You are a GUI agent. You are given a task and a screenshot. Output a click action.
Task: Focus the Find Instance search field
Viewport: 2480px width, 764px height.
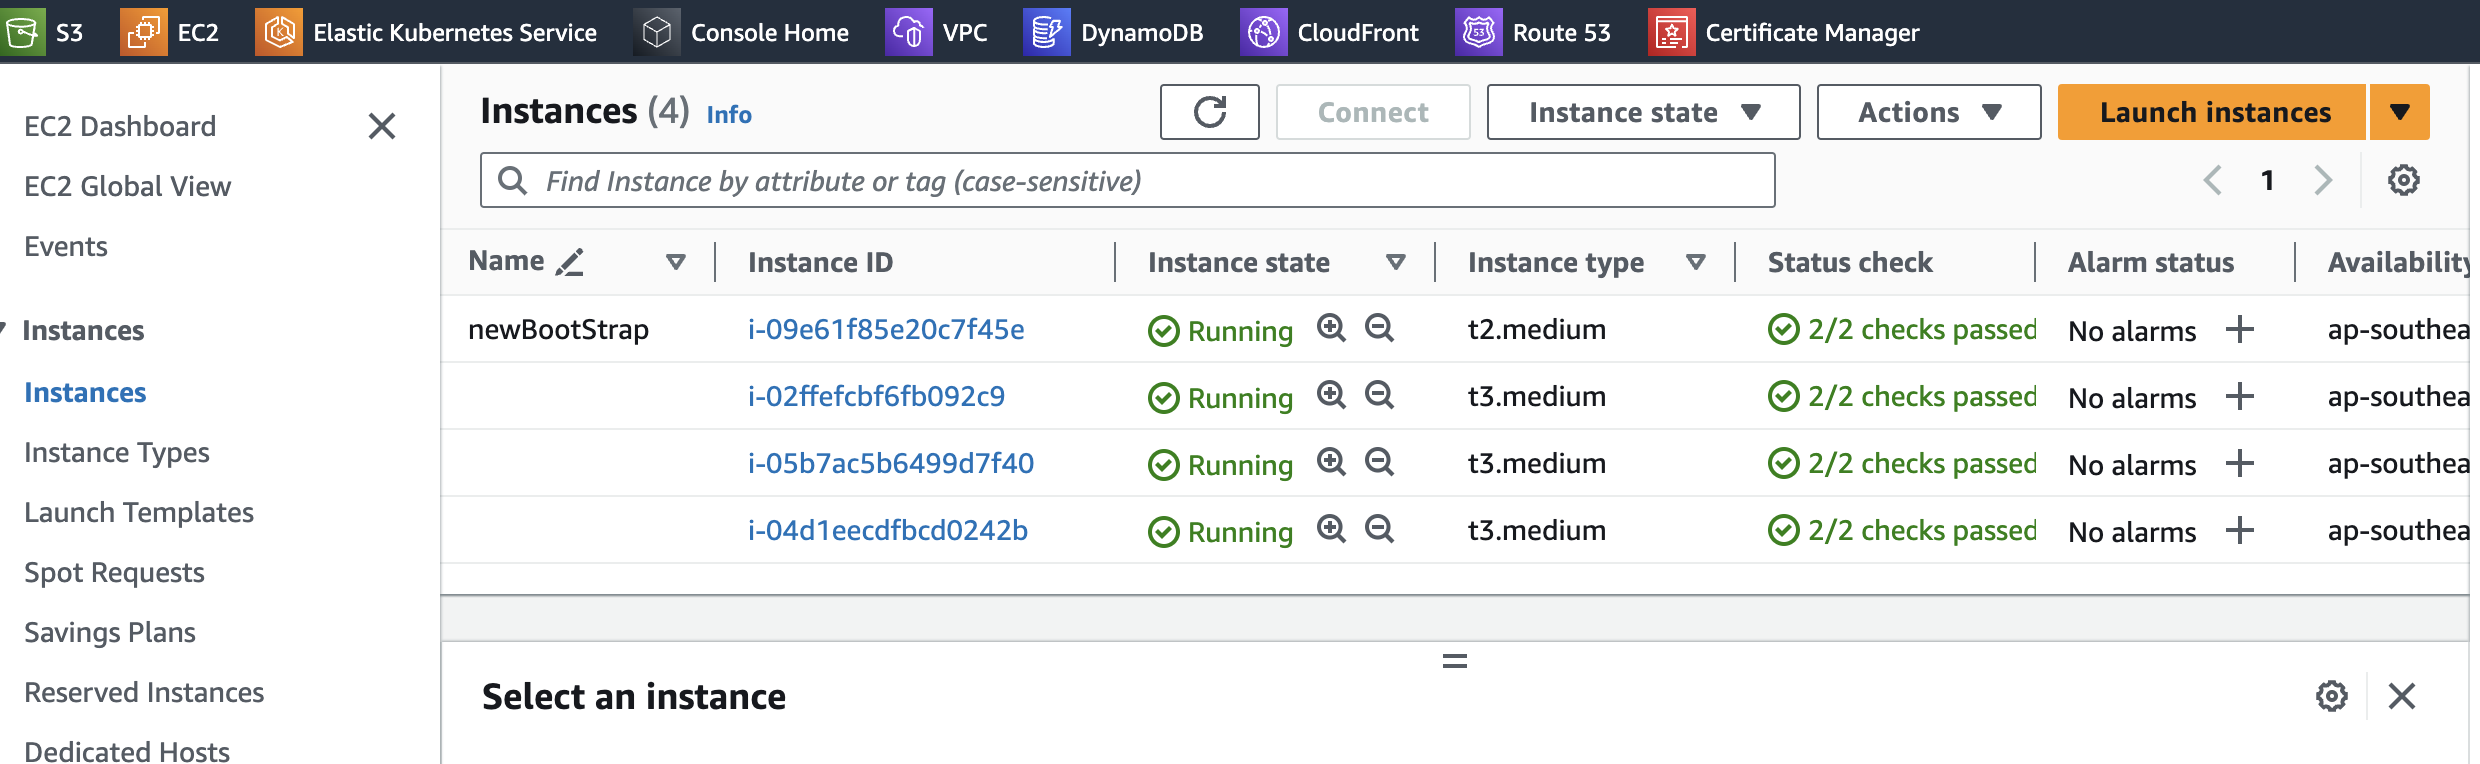click(x=1128, y=180)
